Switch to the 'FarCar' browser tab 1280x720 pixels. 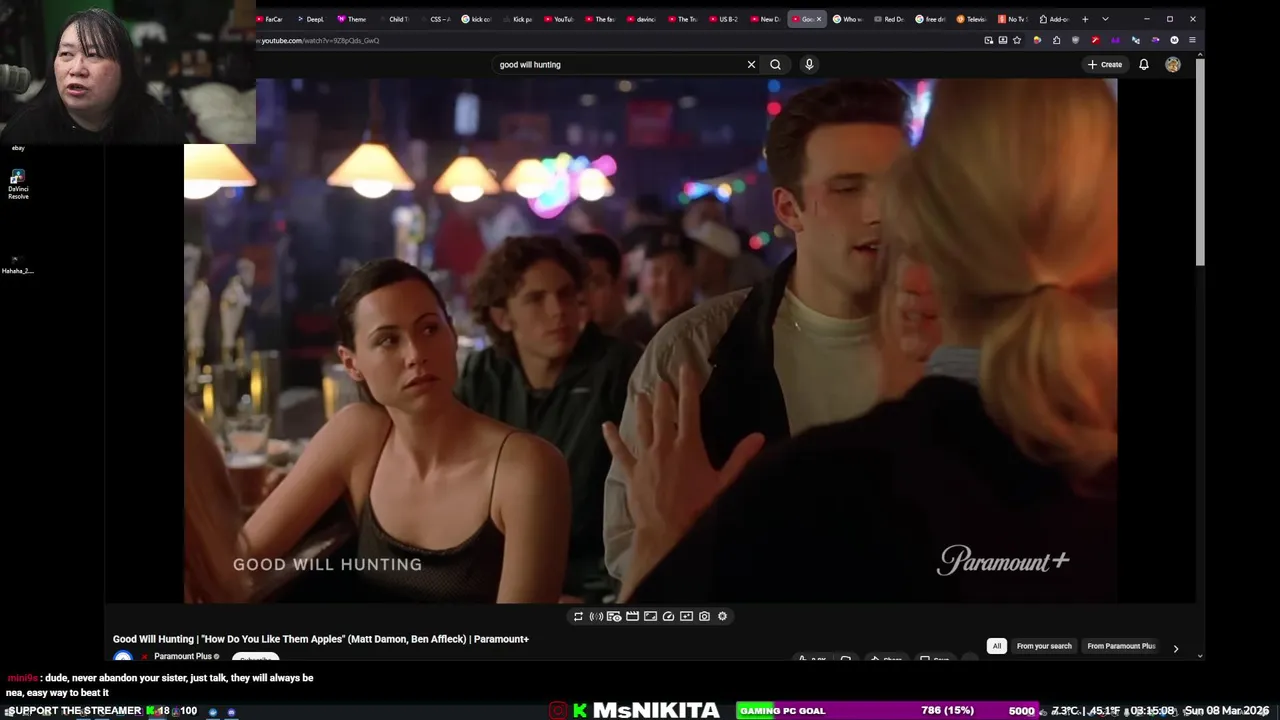tap(270, 19)
